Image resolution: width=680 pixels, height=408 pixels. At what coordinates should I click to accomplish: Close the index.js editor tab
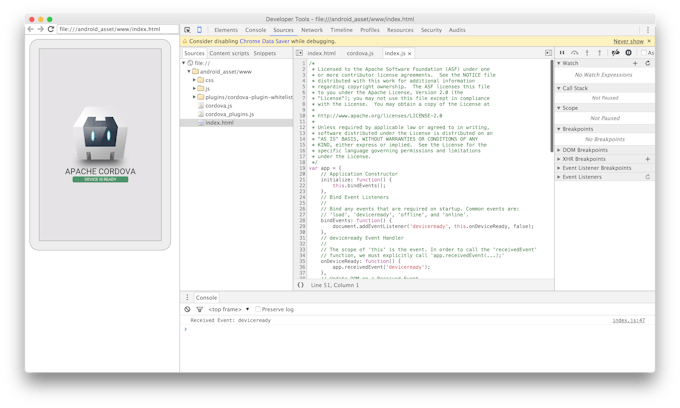click(x=409, y=53)
